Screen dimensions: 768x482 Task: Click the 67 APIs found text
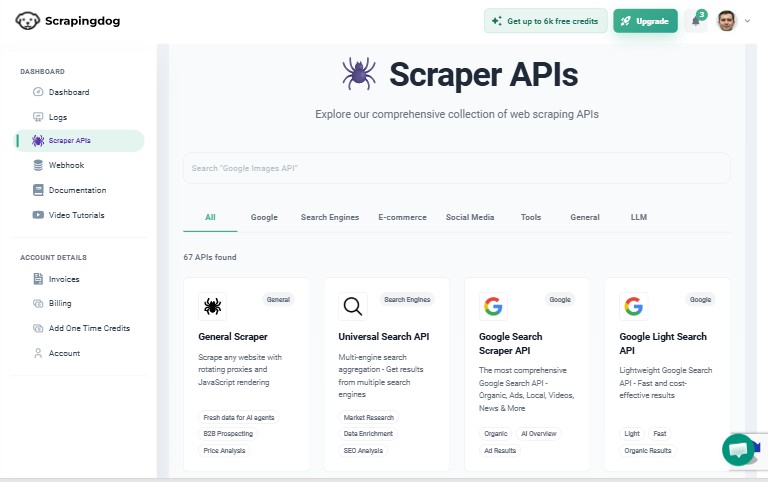point(210,257)
